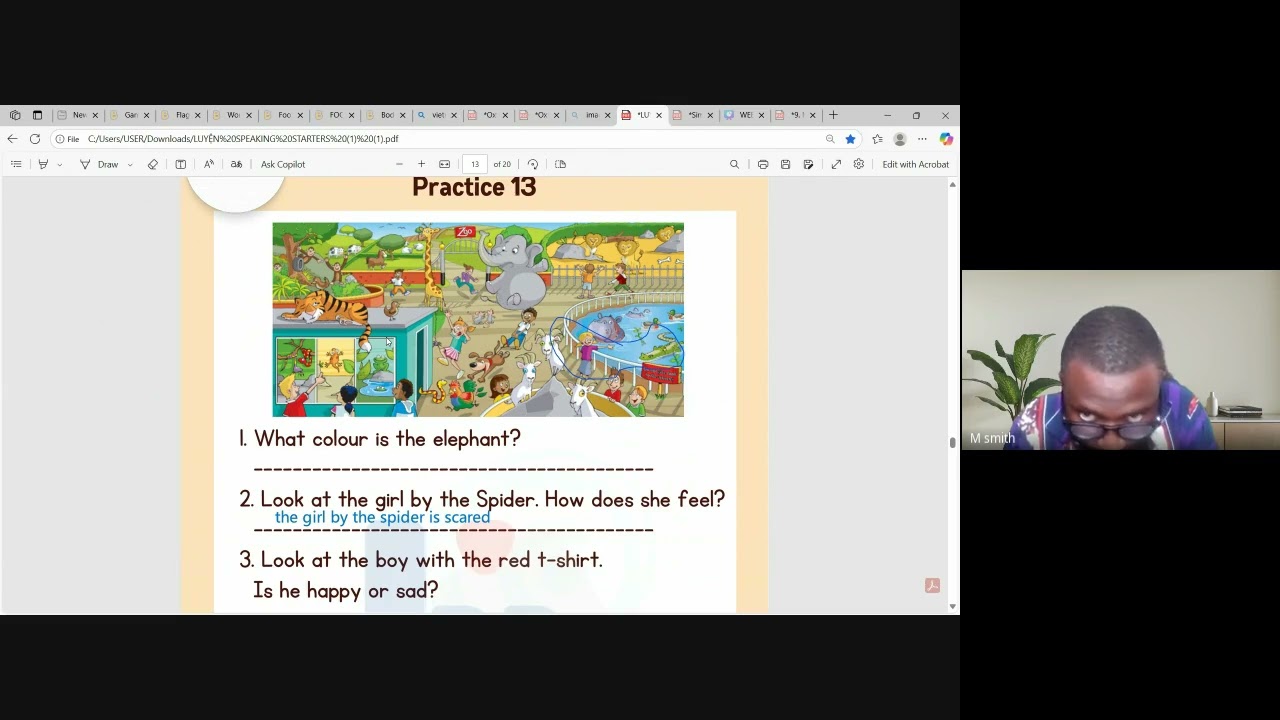Open the browser profile avatar
The width and height of the screenshot is (1280, 720).
coord(900,139)
